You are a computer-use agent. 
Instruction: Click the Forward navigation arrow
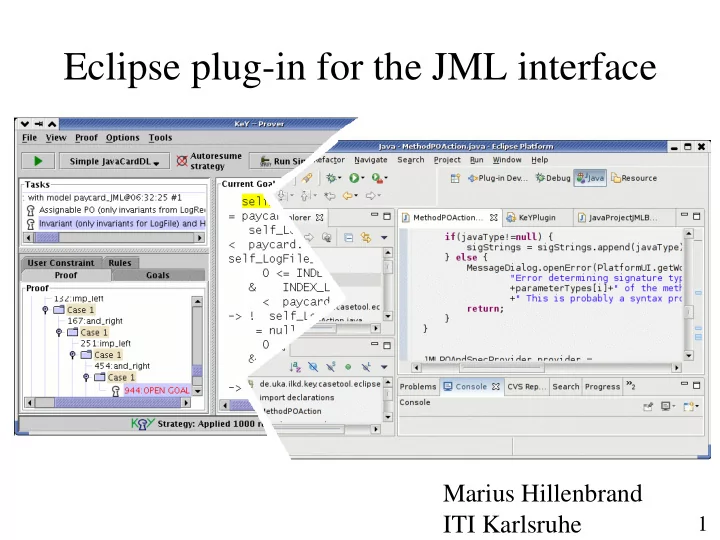click(x=371, y=196)
